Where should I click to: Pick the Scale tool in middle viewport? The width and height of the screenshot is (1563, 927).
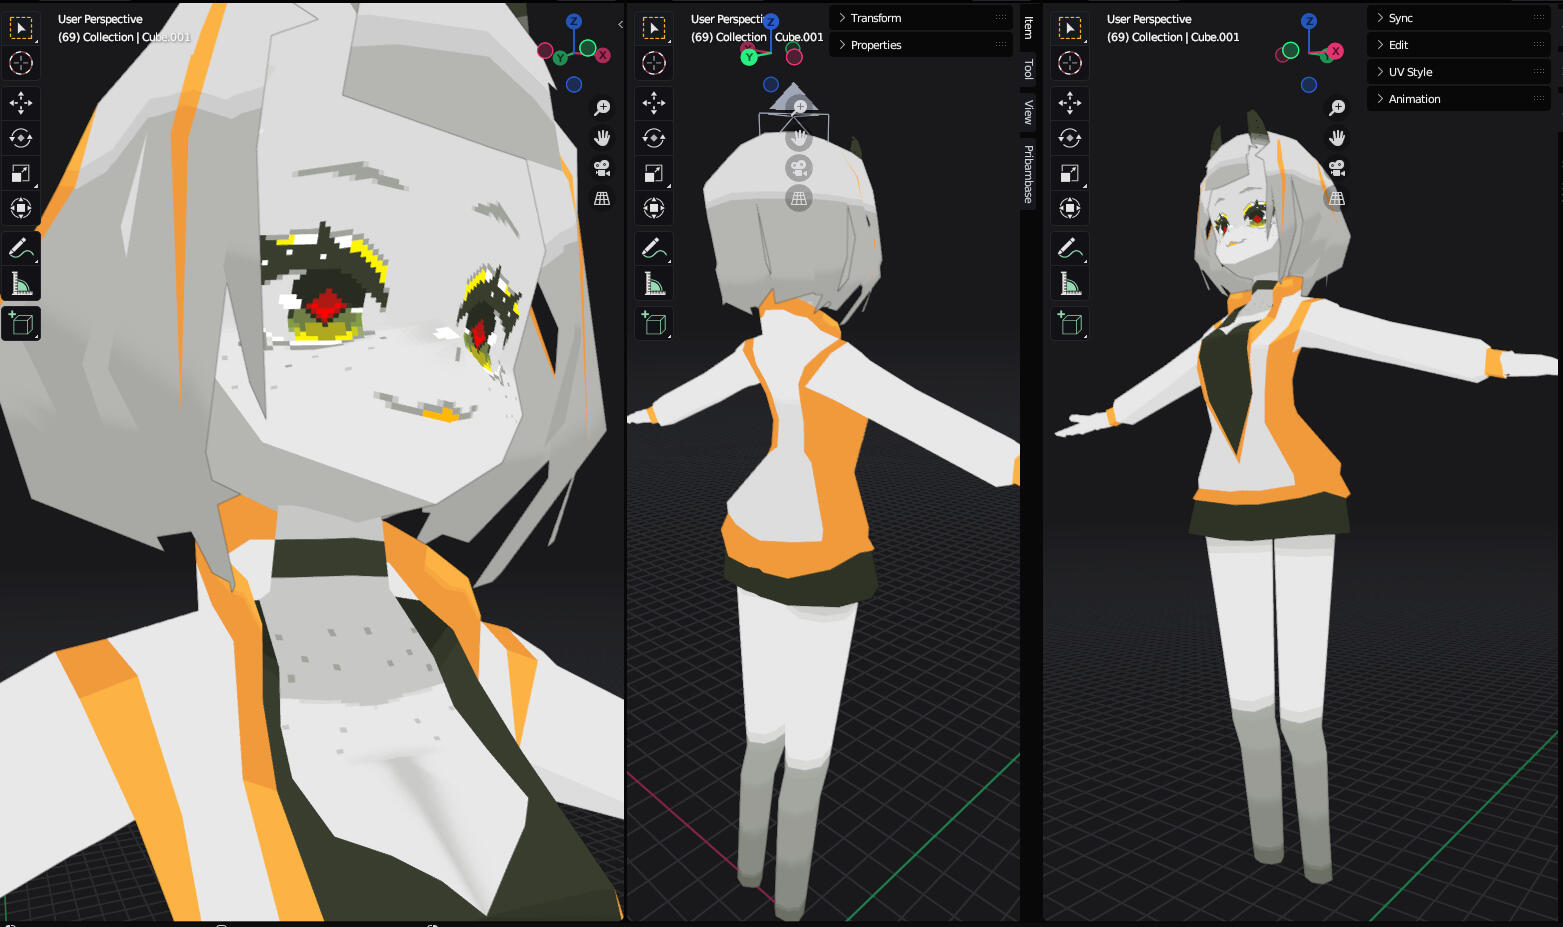[x=654, y=173]
